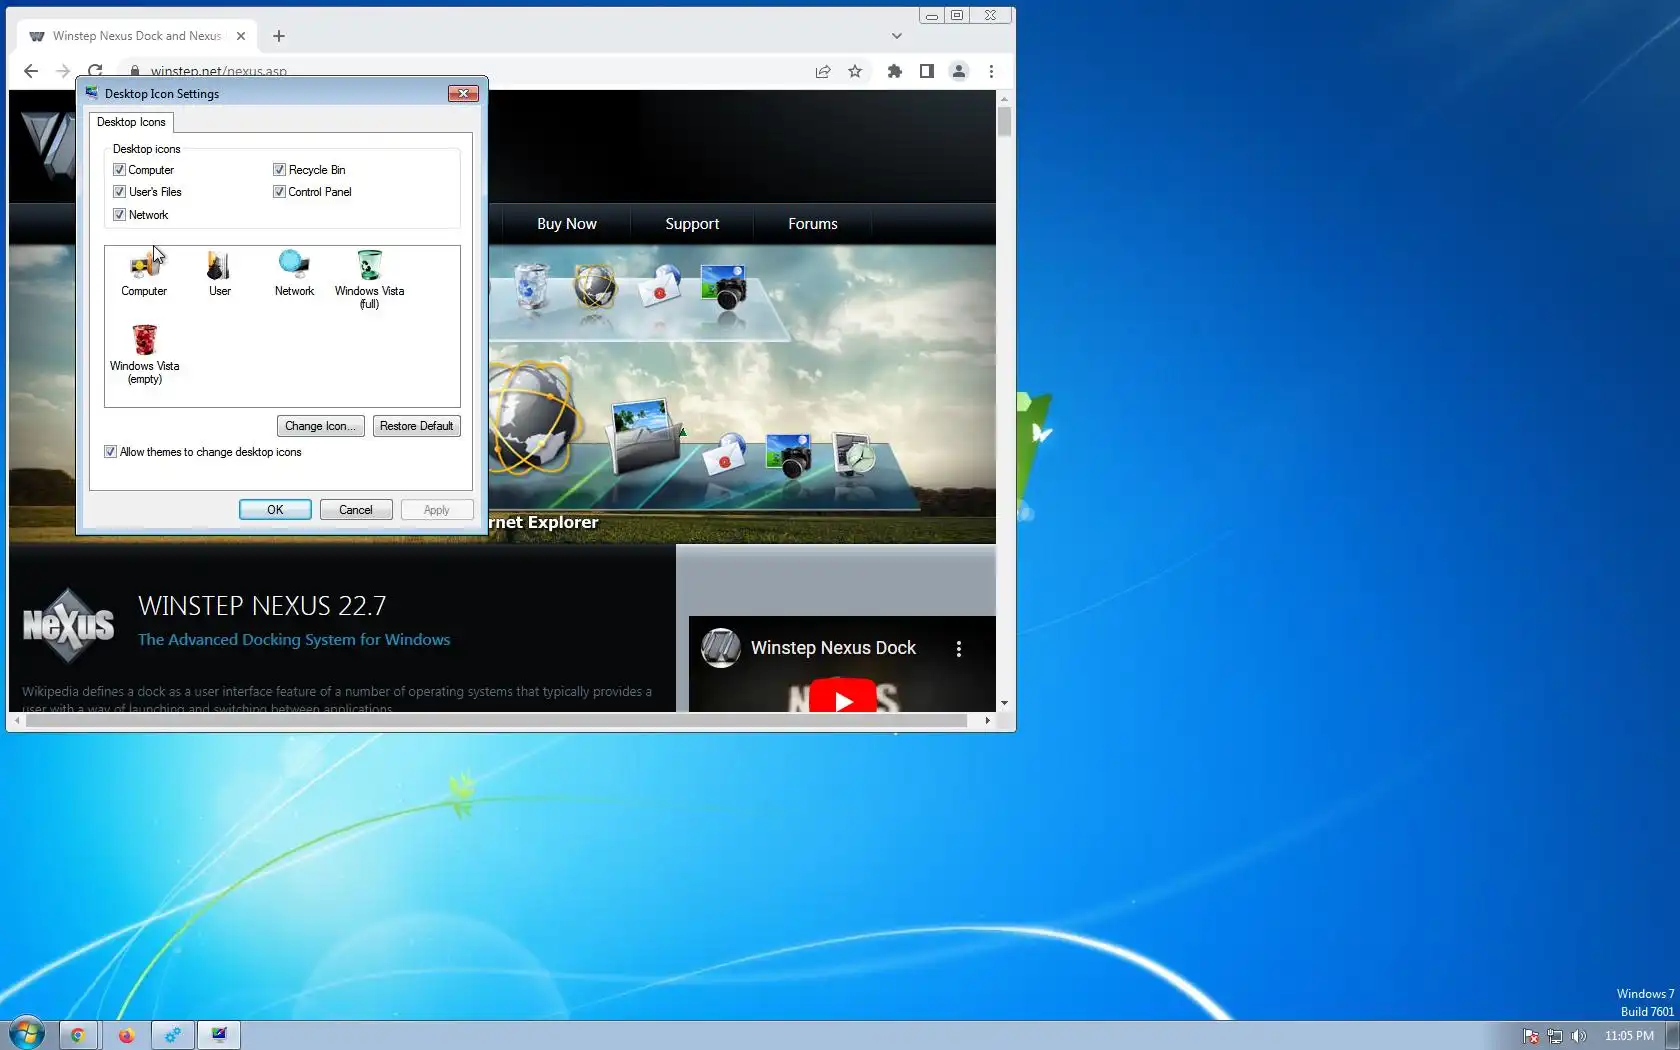Uncheck the Computer desktop icon checkbox
The height and width of the screenshot is (1050, 1680).
(119, 170)
